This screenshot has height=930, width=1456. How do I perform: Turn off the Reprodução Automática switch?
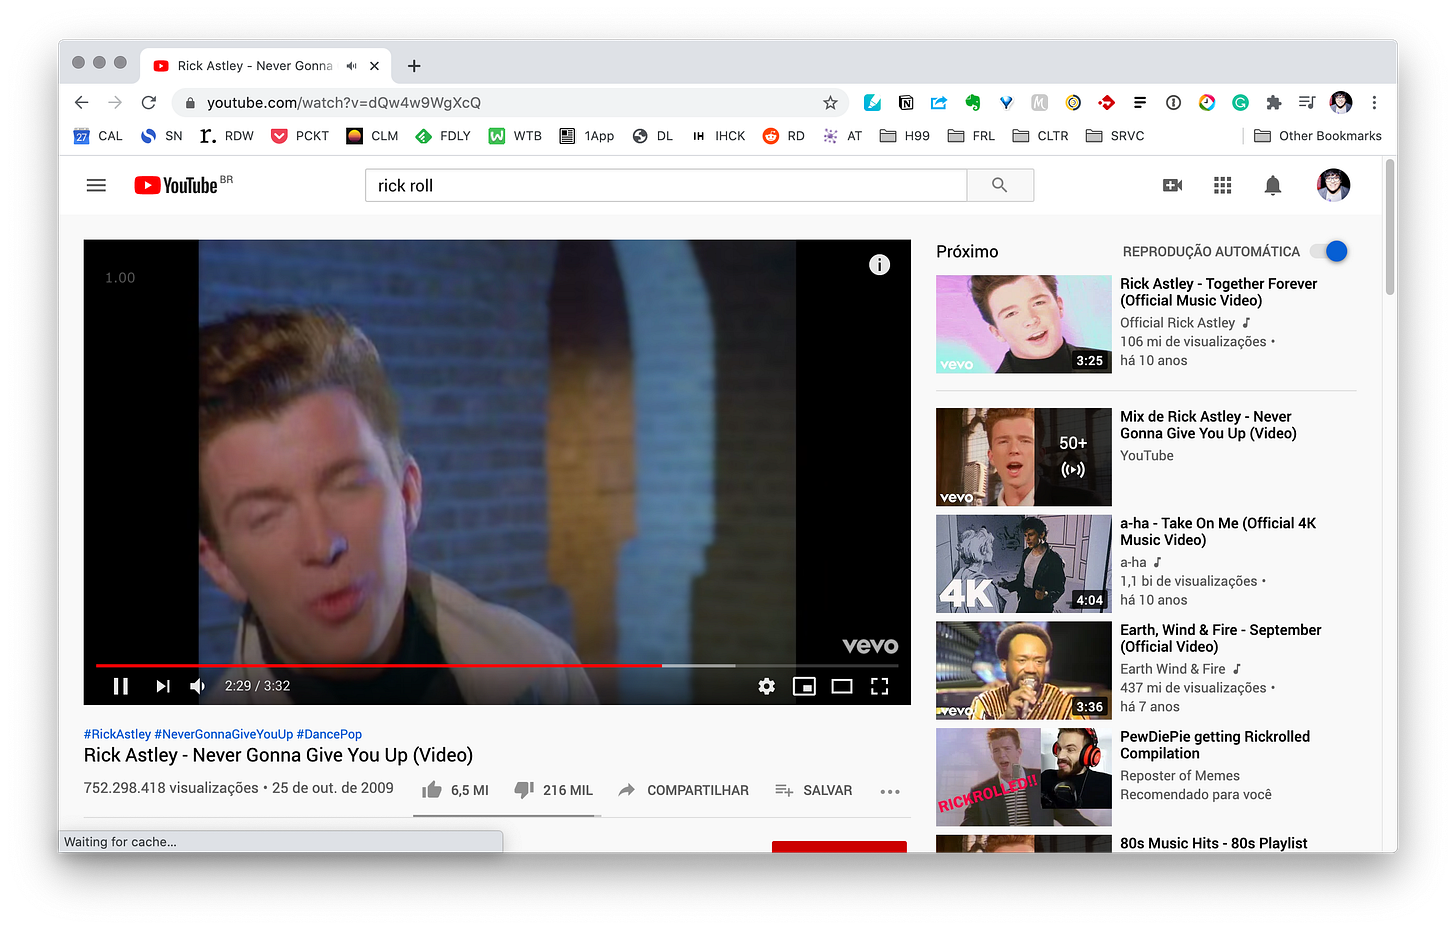point(1330,251)
